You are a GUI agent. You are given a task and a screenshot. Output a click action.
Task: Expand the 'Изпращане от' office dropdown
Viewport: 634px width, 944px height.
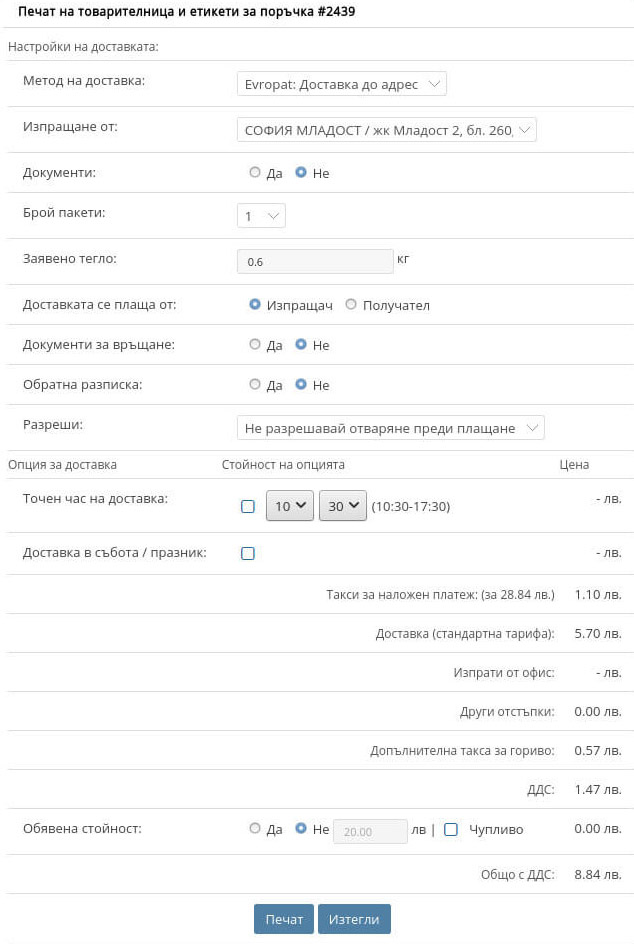point(386,130)
